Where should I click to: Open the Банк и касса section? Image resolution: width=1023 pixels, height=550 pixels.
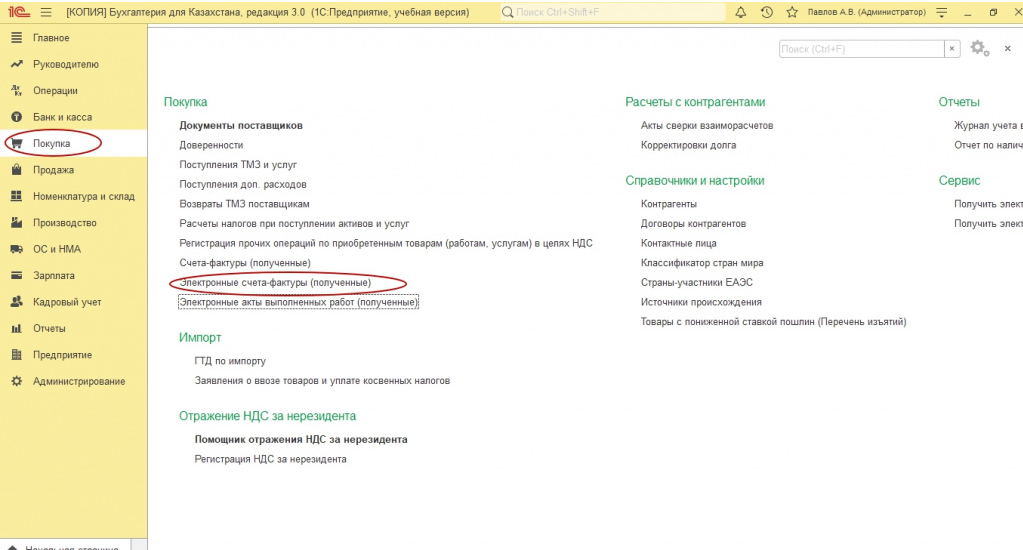point(62,117)
